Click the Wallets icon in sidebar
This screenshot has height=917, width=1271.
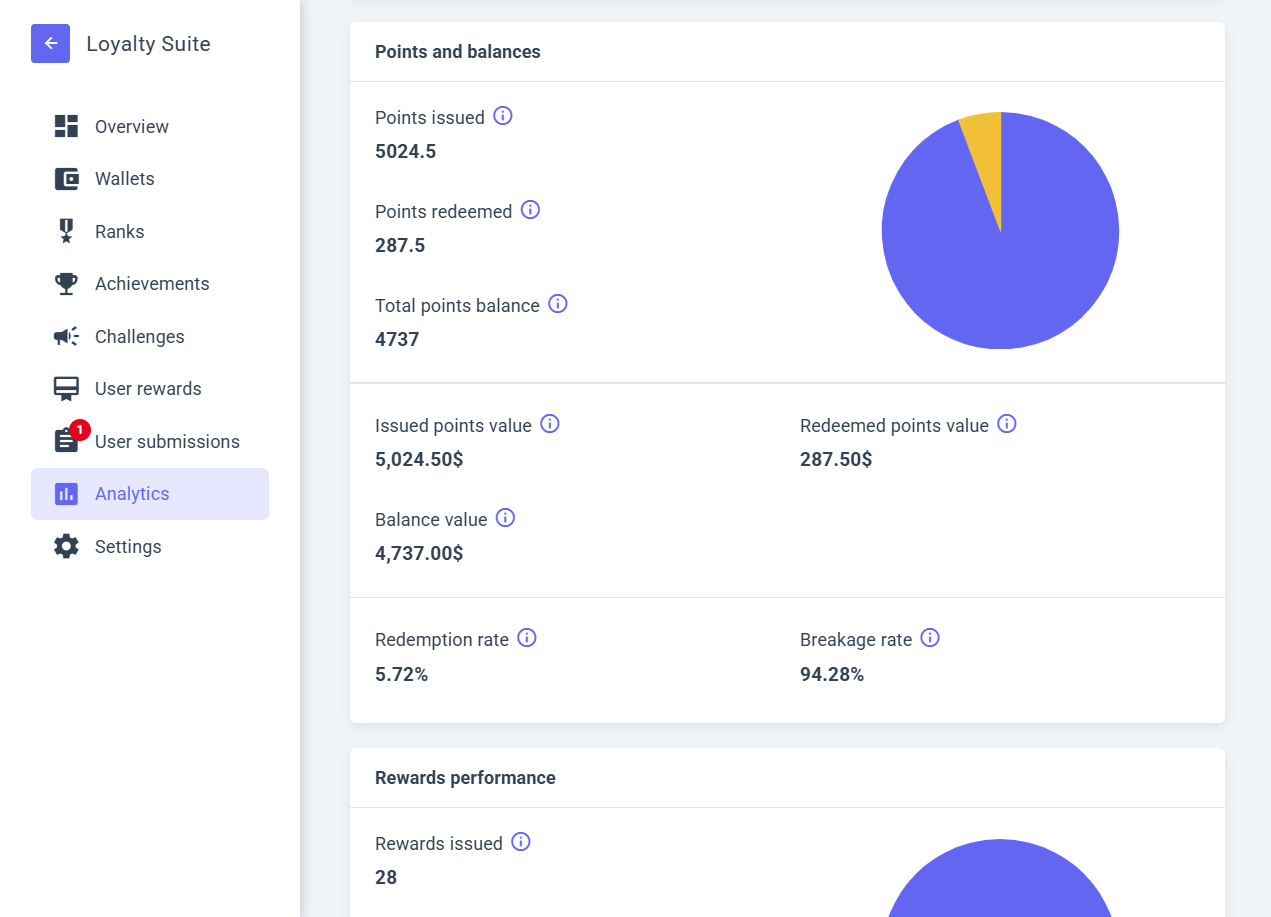click(x=66, y=179)
